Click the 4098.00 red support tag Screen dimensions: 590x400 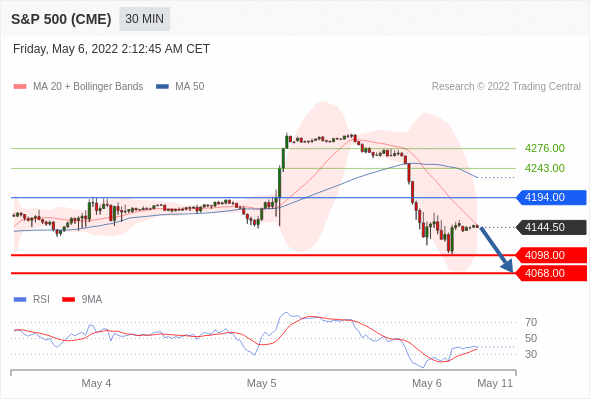(551, 255)
